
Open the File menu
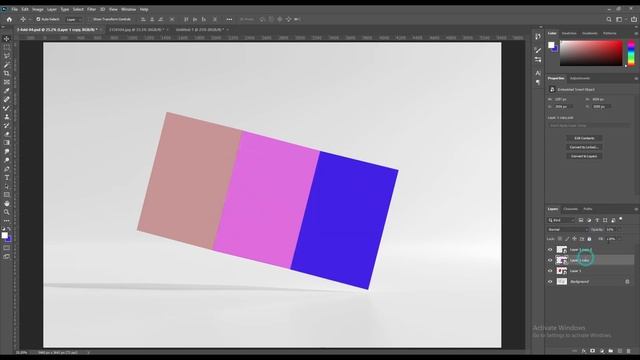pyautogui.click(x=14, y=9)
